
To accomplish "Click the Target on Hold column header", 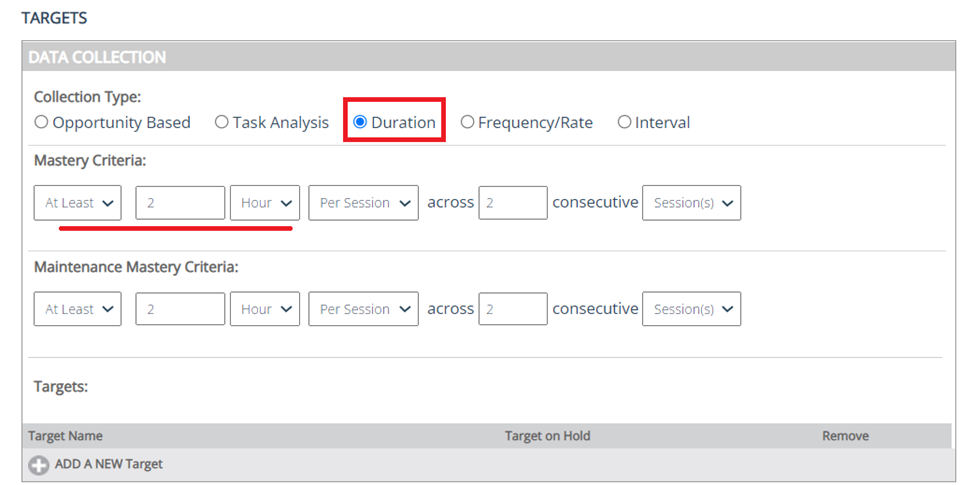I will (547, 436).
